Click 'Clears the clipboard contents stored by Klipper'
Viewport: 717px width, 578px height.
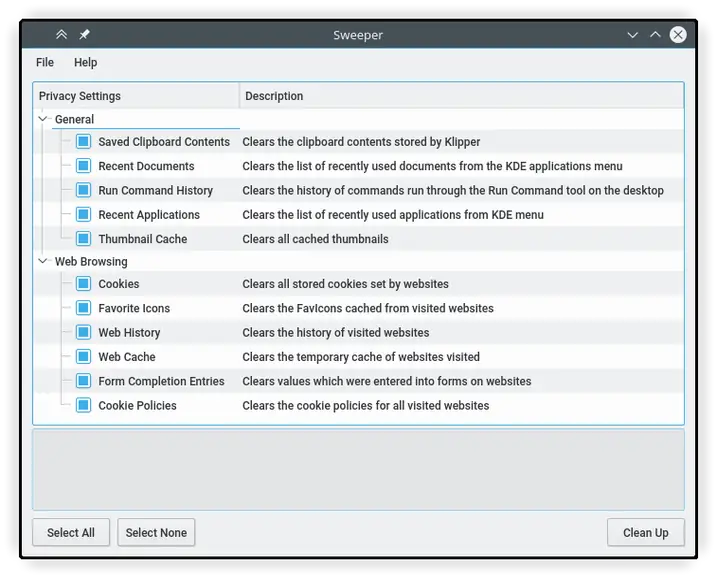pyautogui.click(x=361, y=142)
